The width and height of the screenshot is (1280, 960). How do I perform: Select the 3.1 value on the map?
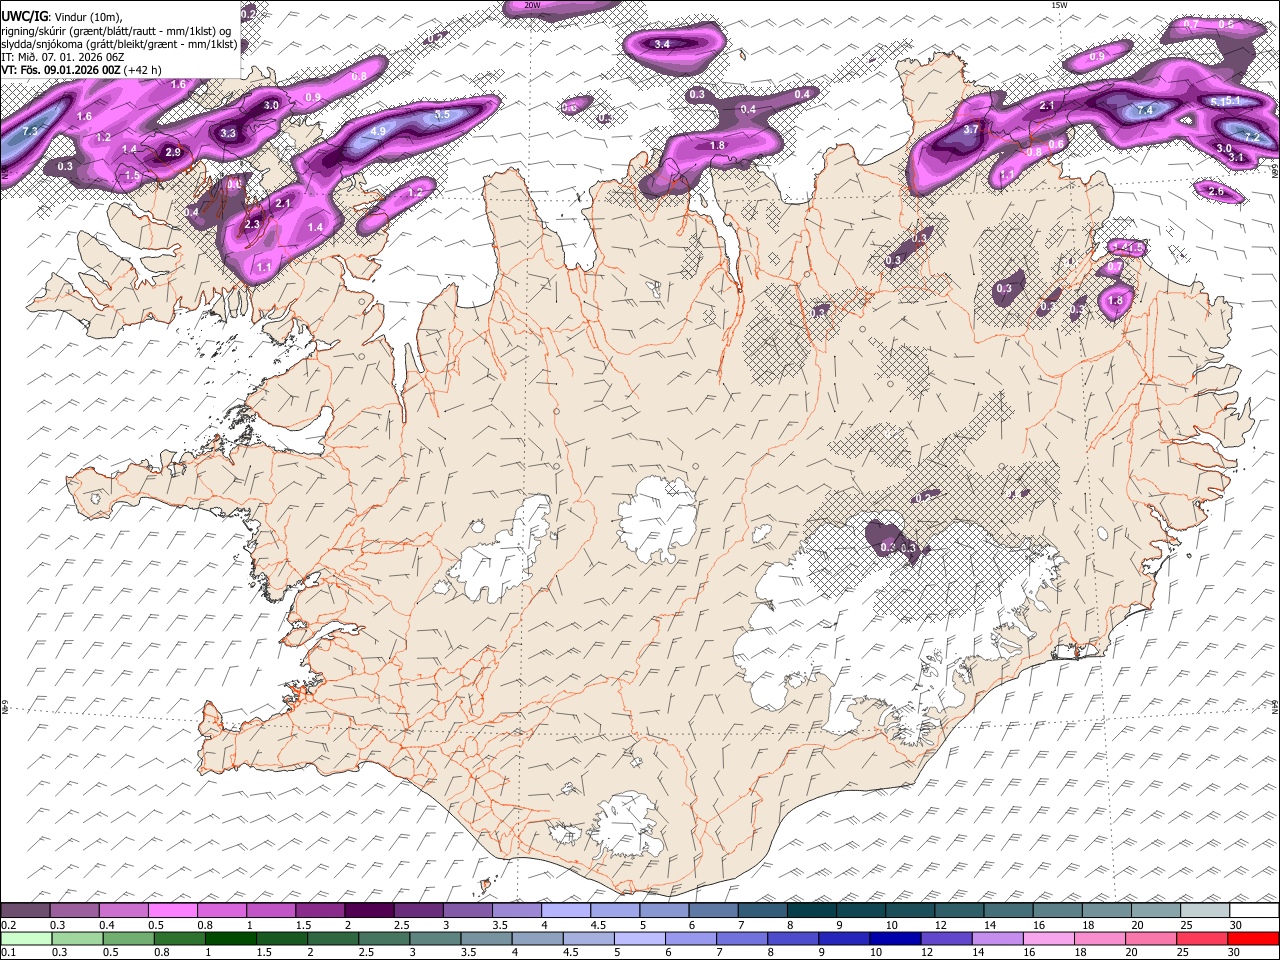pyautogui.click(x=1236, y=157)
